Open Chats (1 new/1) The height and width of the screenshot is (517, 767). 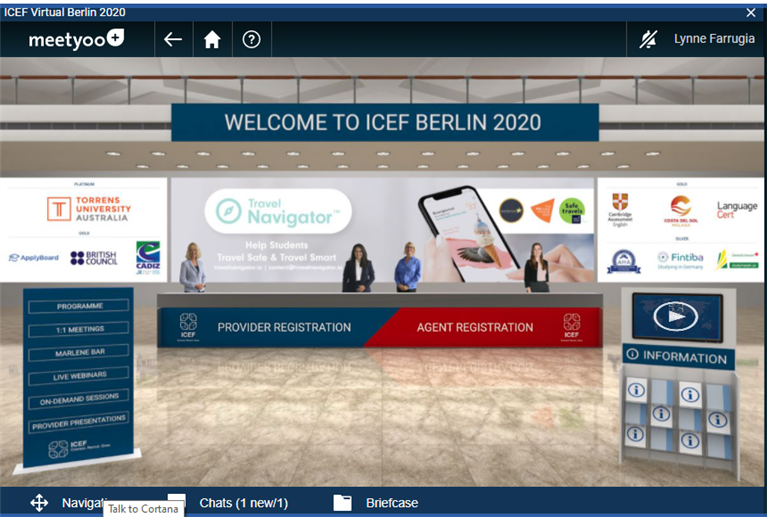[244, 503]
